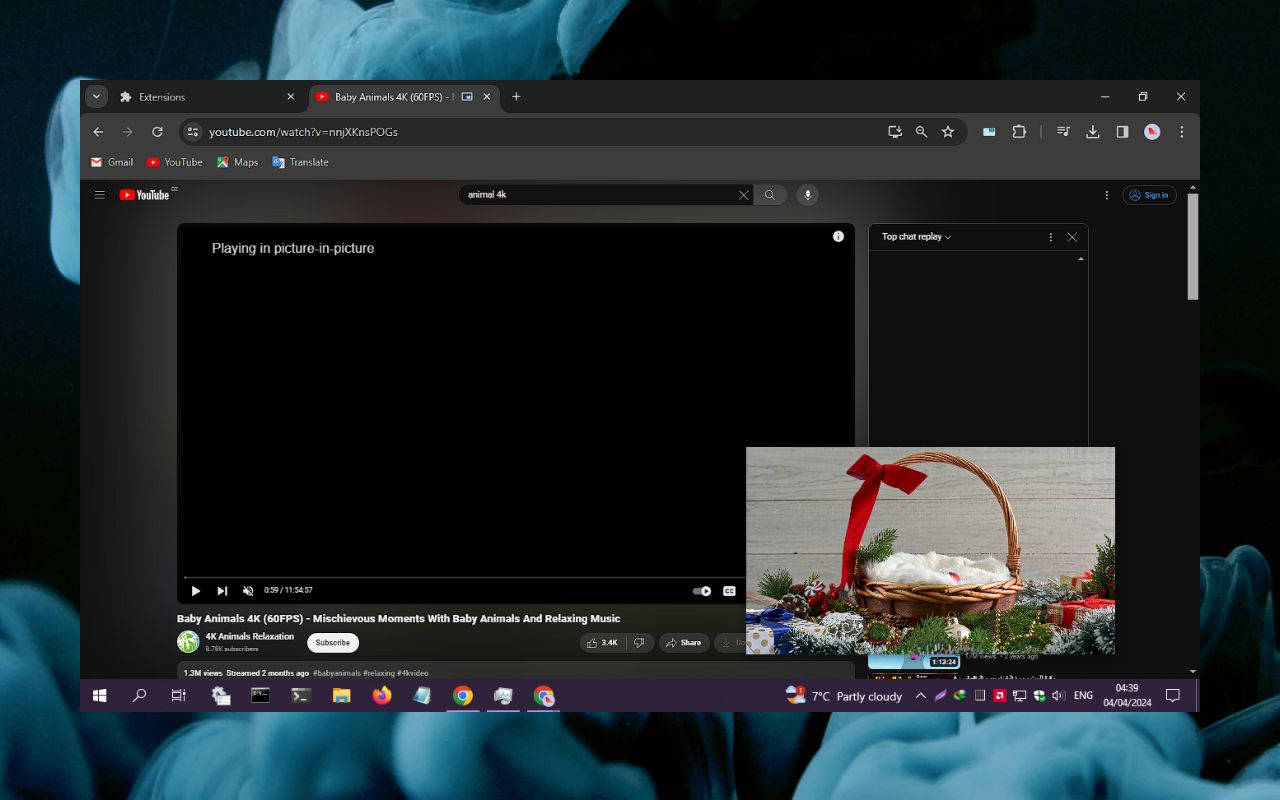Open Google Chrome from the taskbar
Screen dimensions: 1280x800
[462, 695]
